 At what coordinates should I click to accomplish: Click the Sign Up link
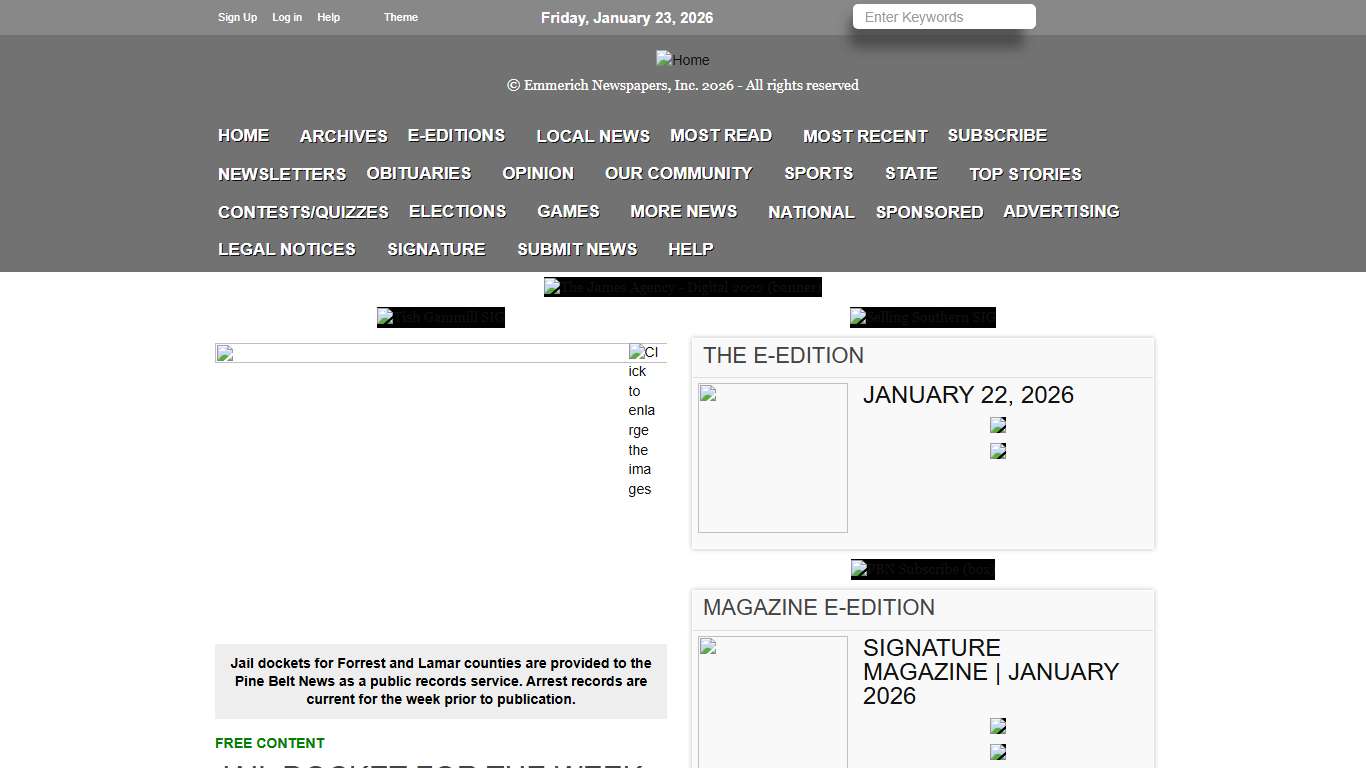(237, 17)
